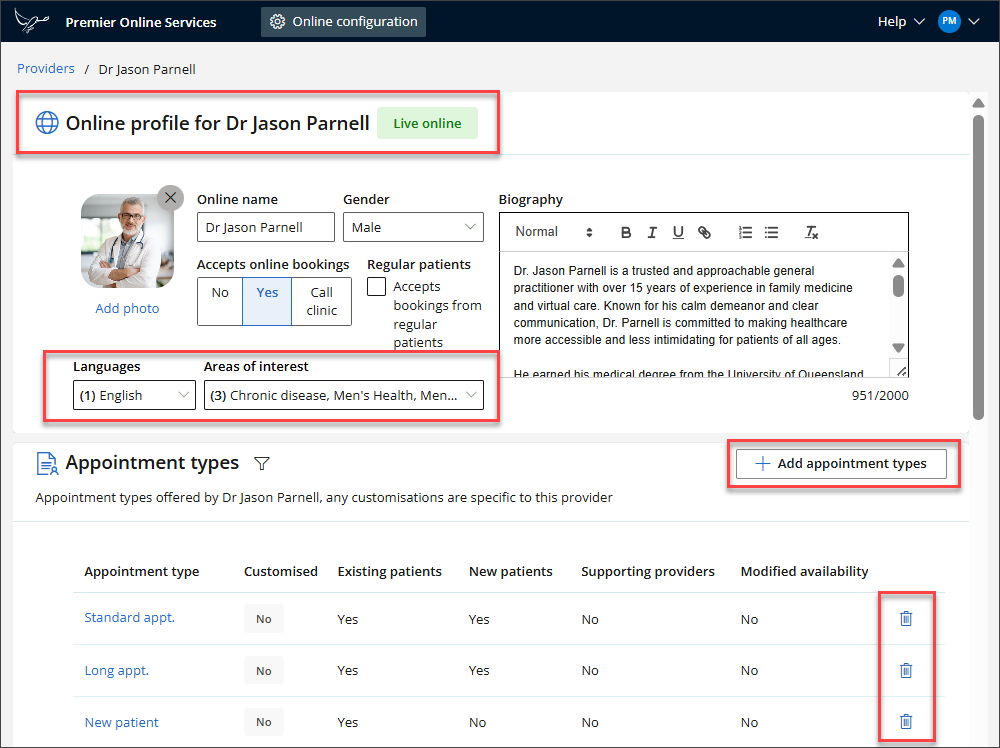Open the Gender dropdown

pos(413,227)
